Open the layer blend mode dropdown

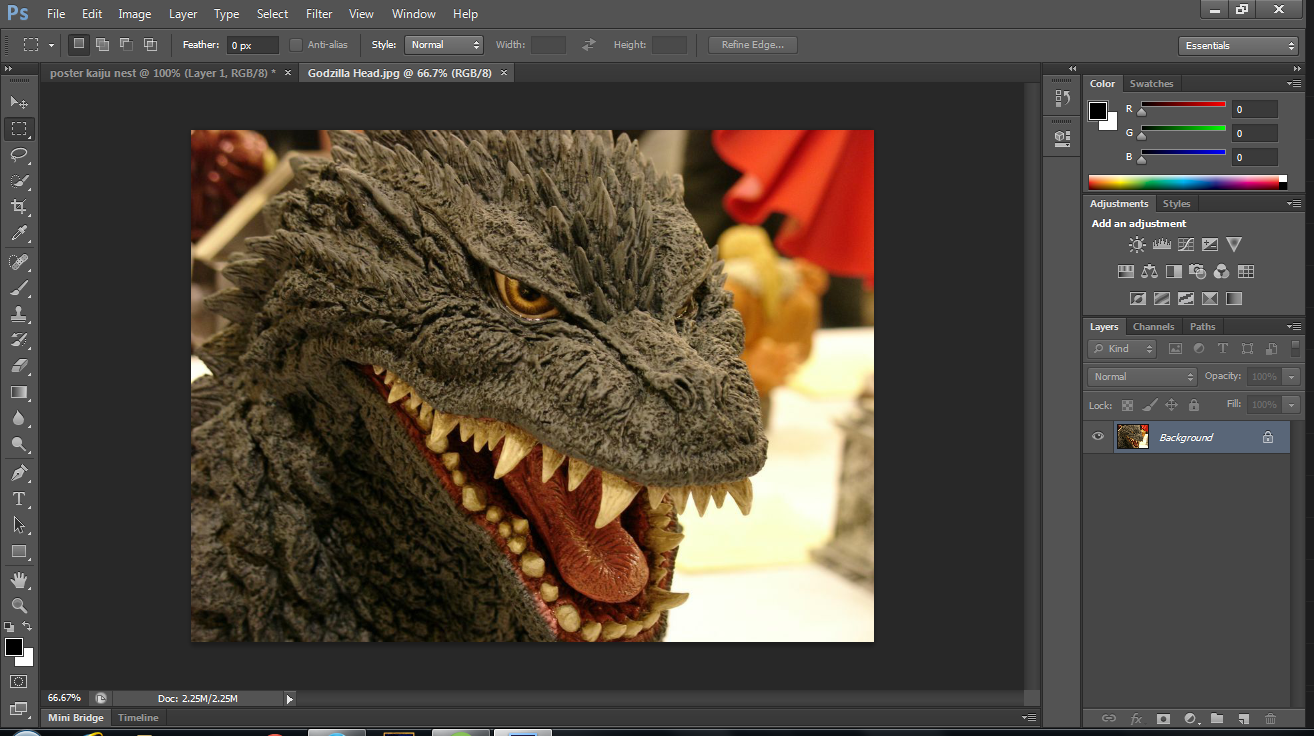pos(1142,377)
